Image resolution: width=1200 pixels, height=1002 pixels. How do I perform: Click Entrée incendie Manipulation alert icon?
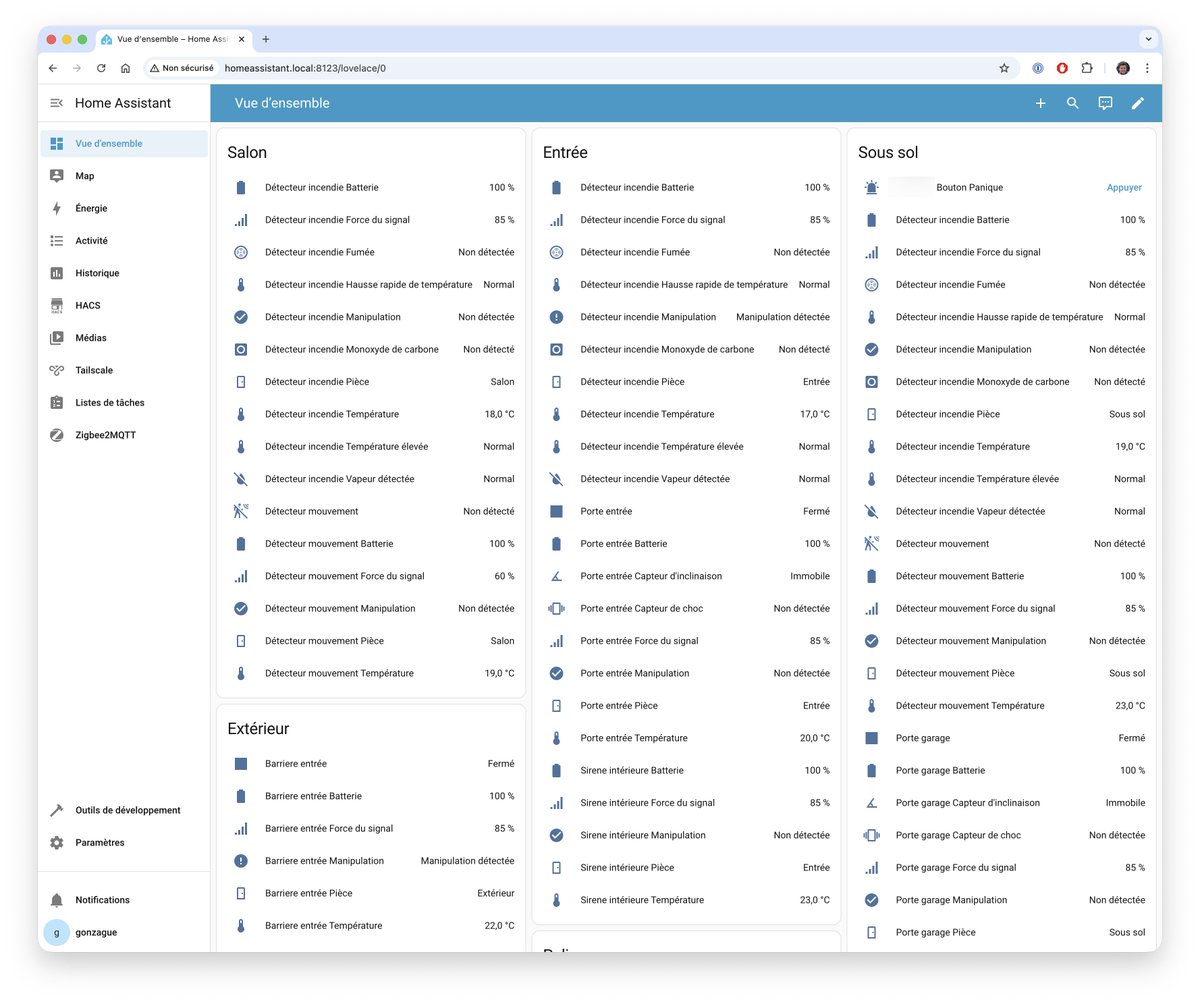tap(557, 317)
